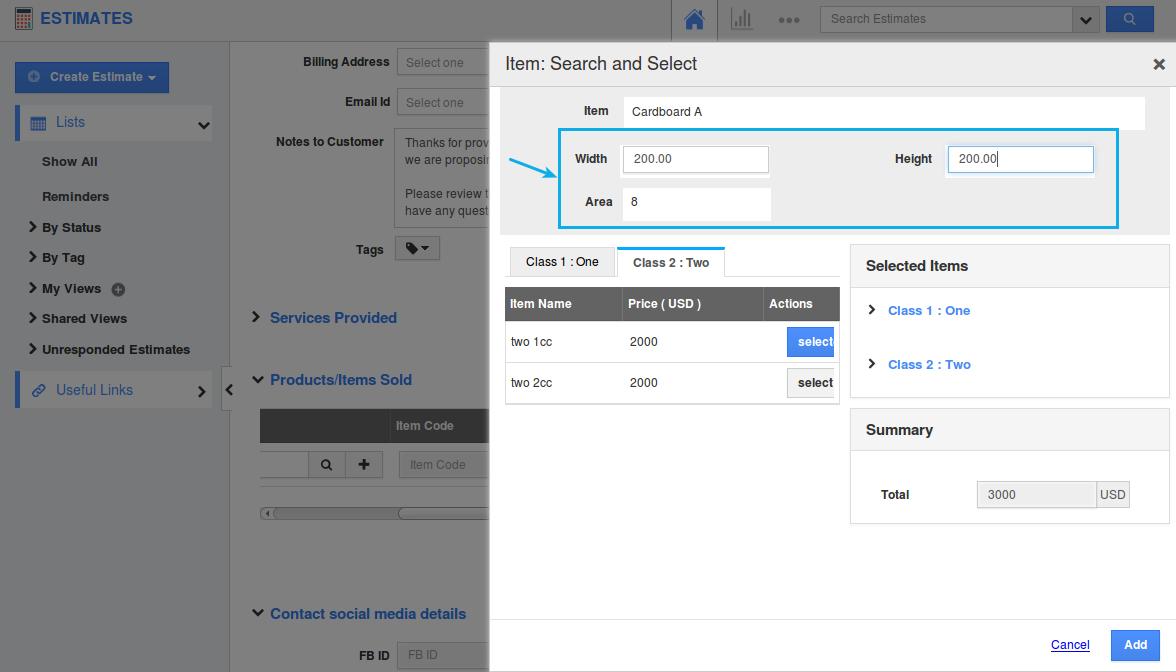Close the Item Search and Select dialog
This screenshot has height=672, width=1176.
pyautogui.click(x=1159, y=64)
